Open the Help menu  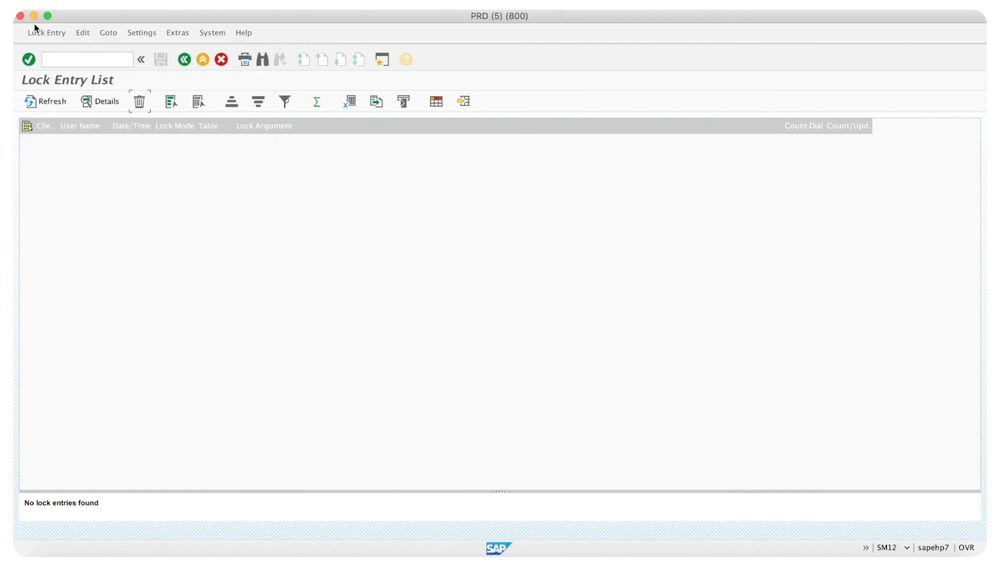[x=244, y=33]
